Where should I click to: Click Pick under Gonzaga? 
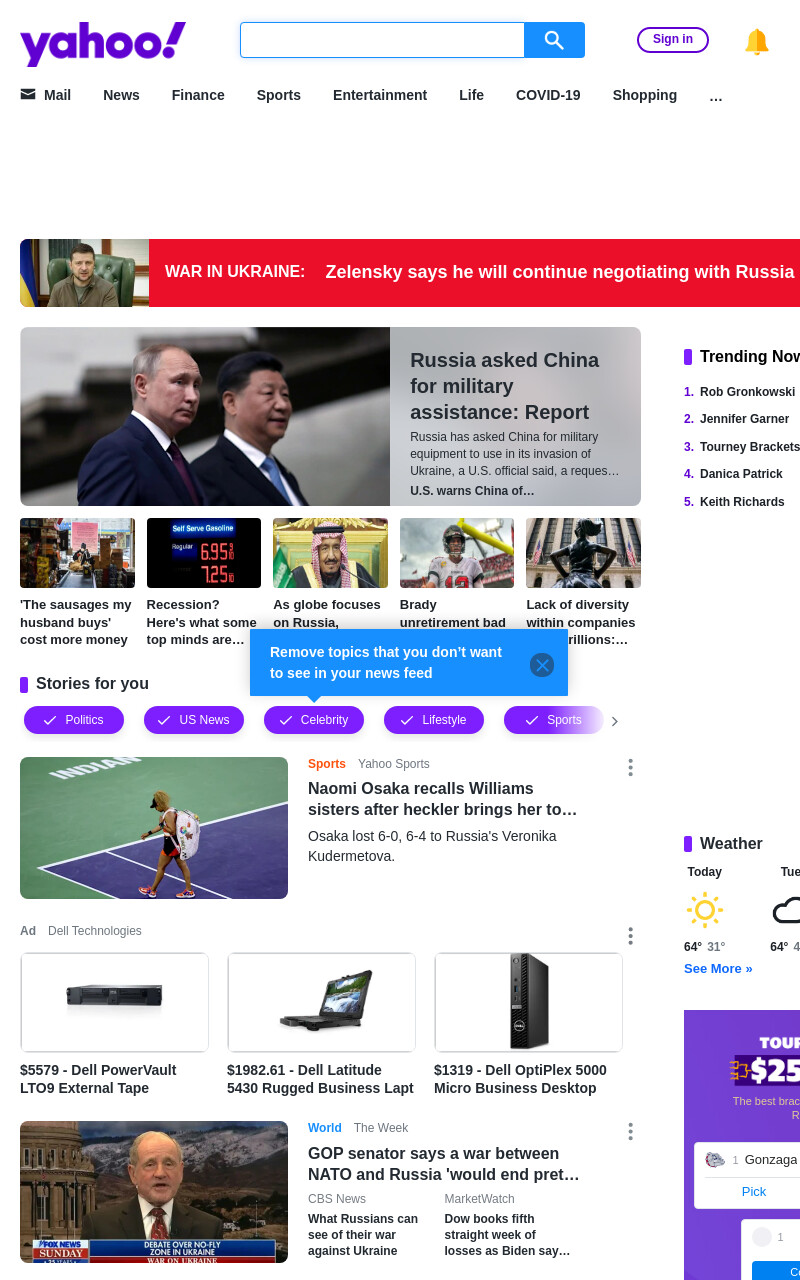[754, 1192]
